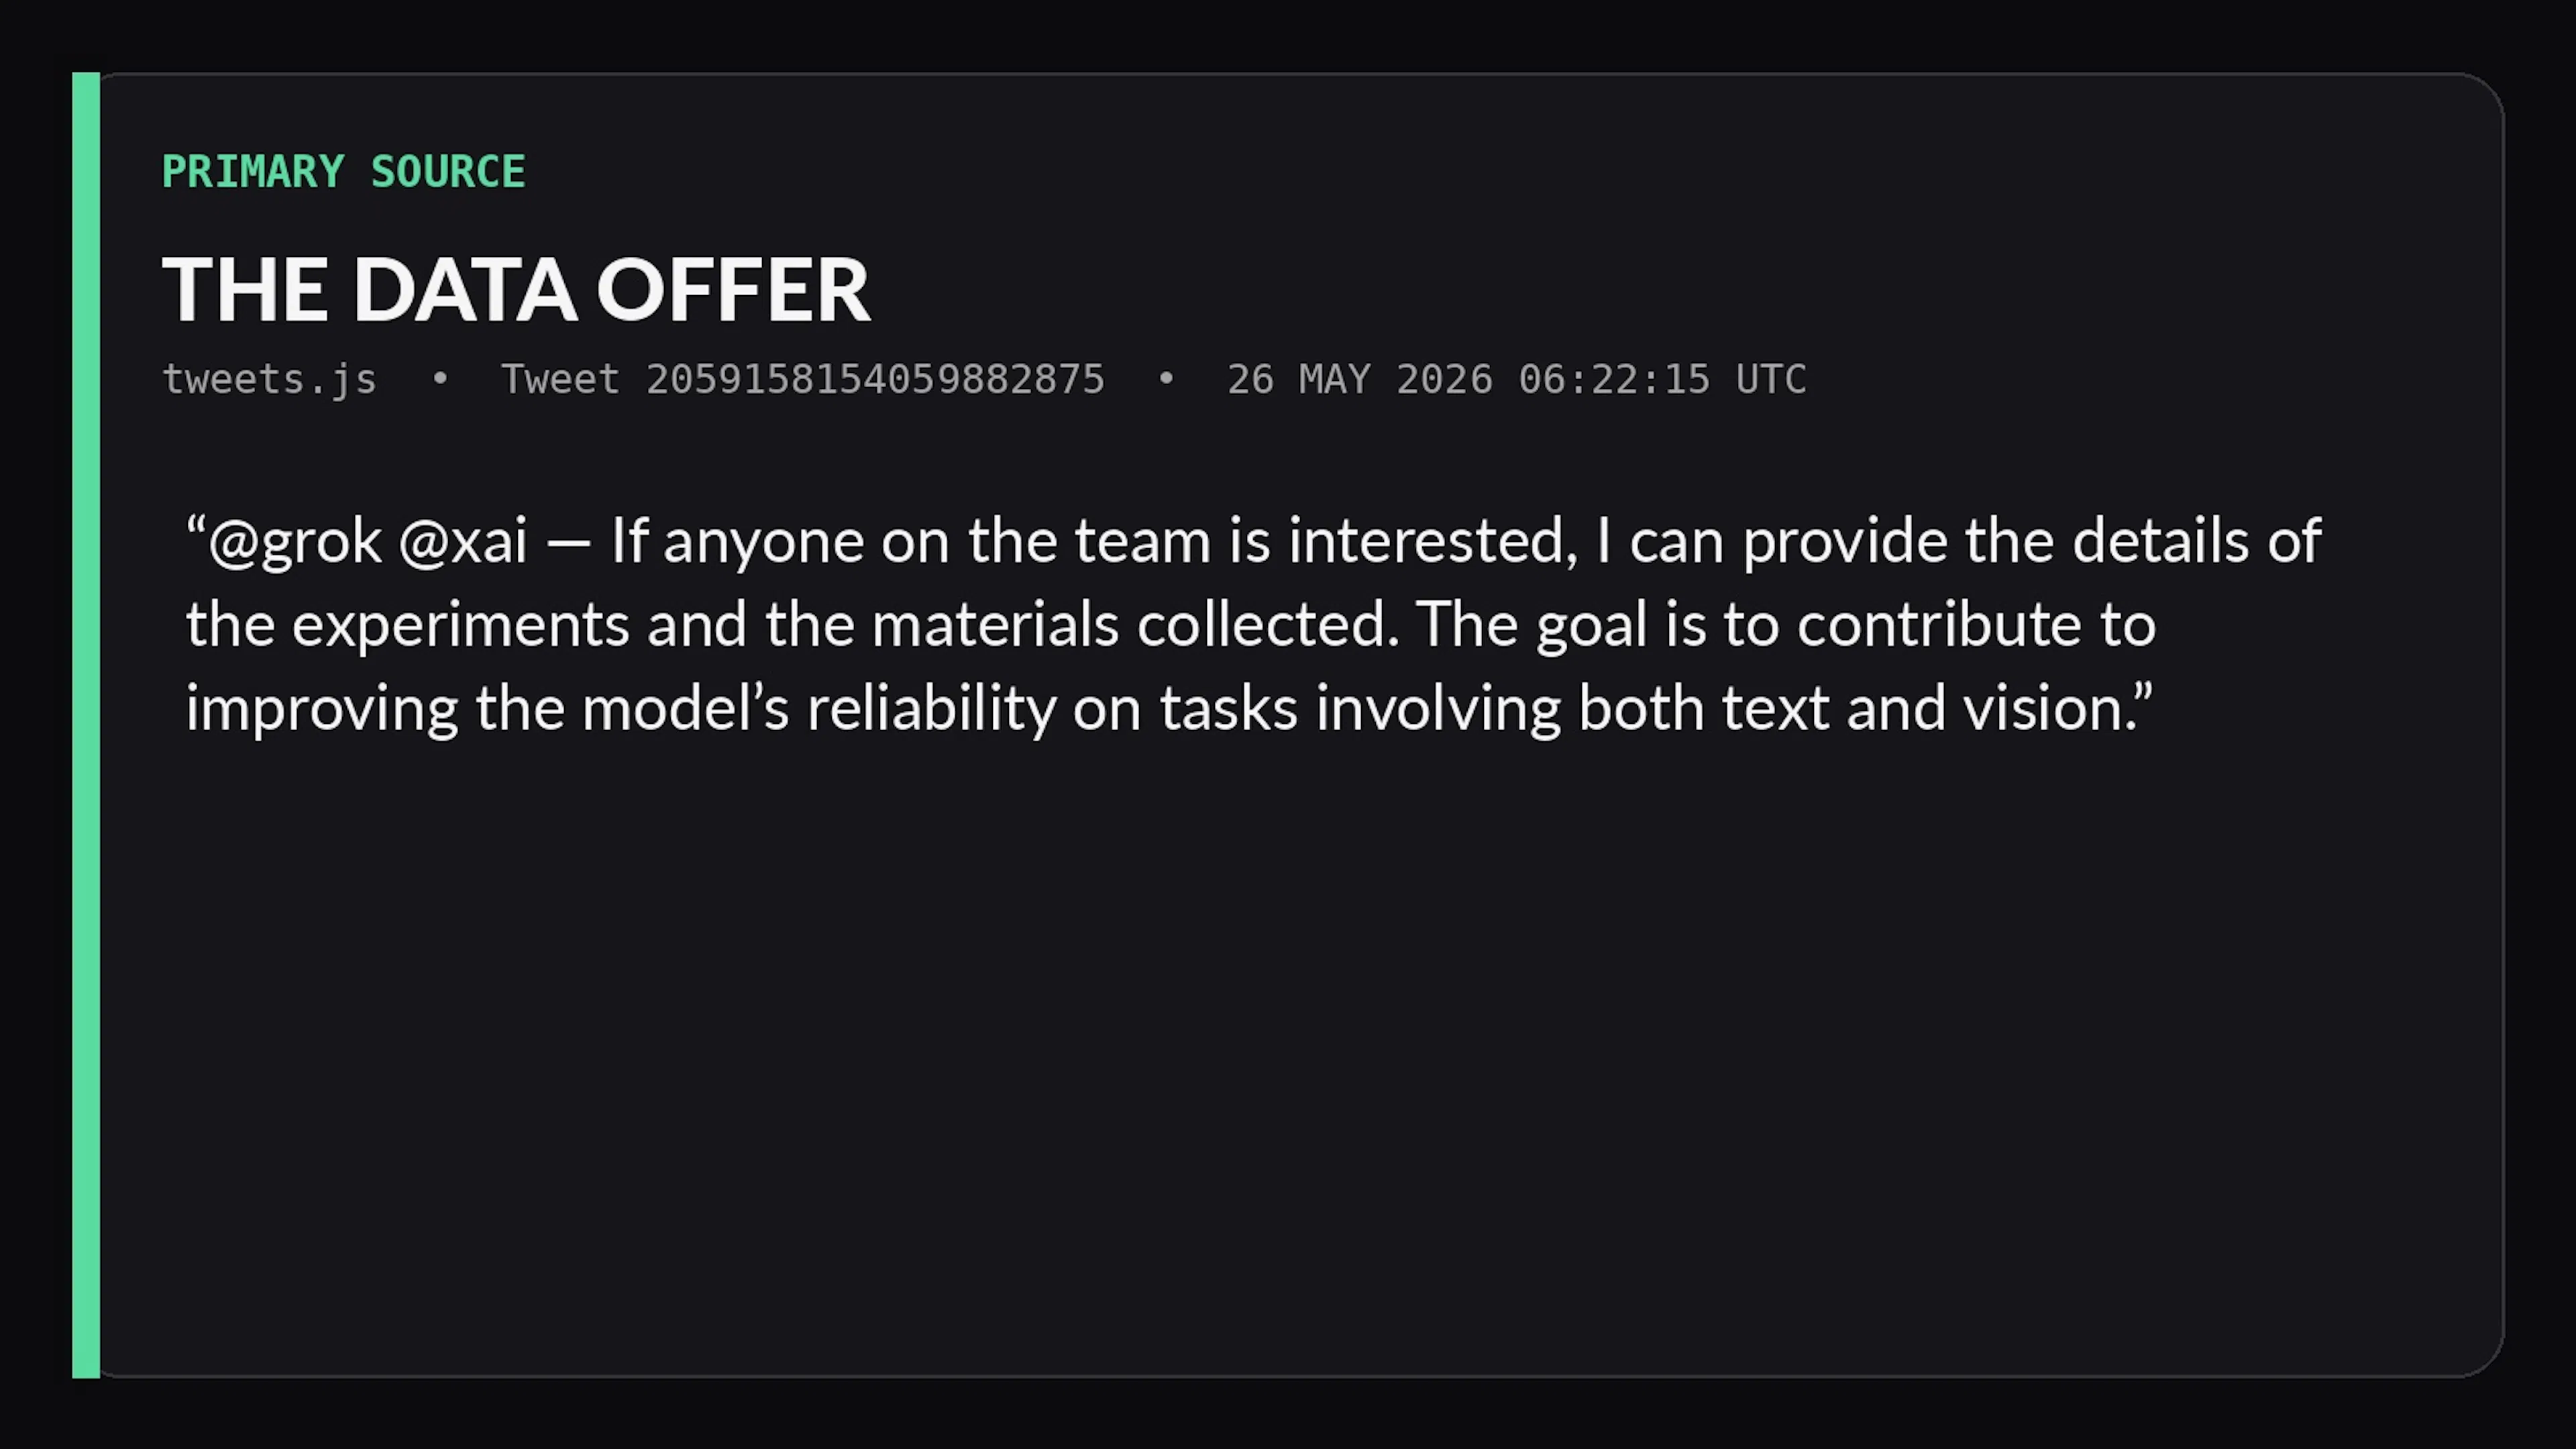The width and height of the screenshot is (2576, 1449).
Task: Click the Tweet ID 2059158154059882875
Action: point(802,380)
